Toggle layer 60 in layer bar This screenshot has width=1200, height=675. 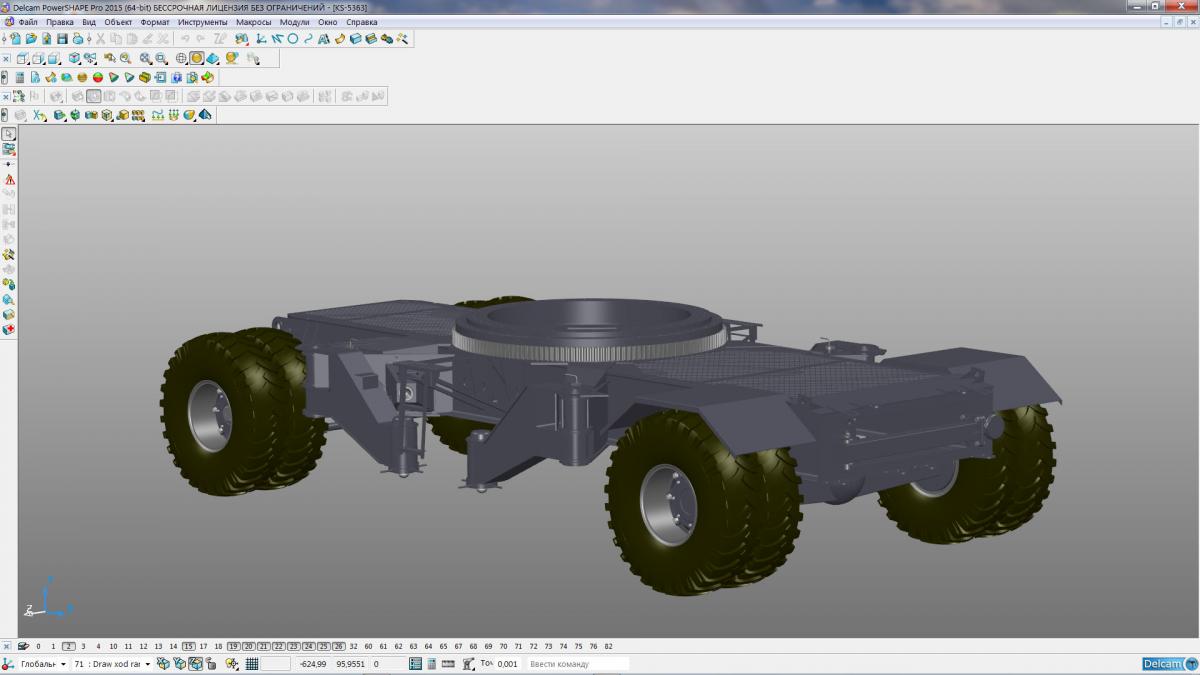pyautogui.click(x=368, y=646)
